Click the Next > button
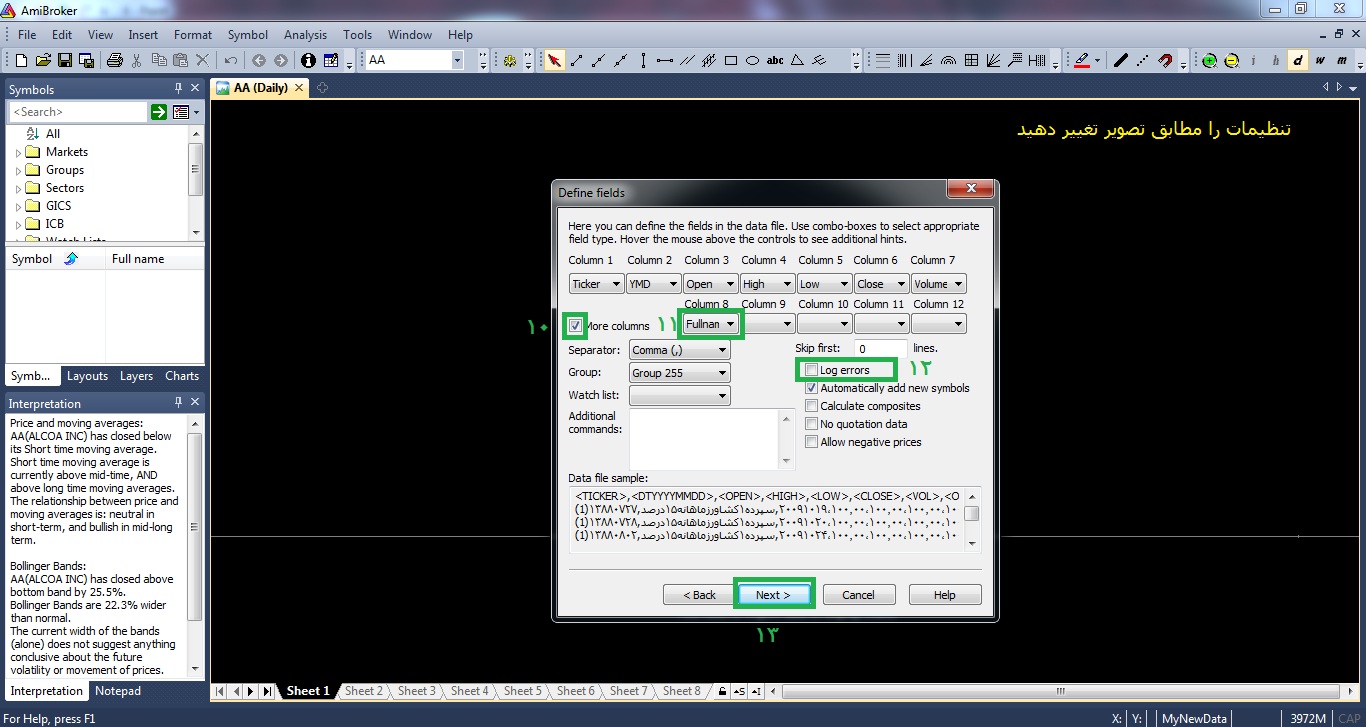 point(773,595)
